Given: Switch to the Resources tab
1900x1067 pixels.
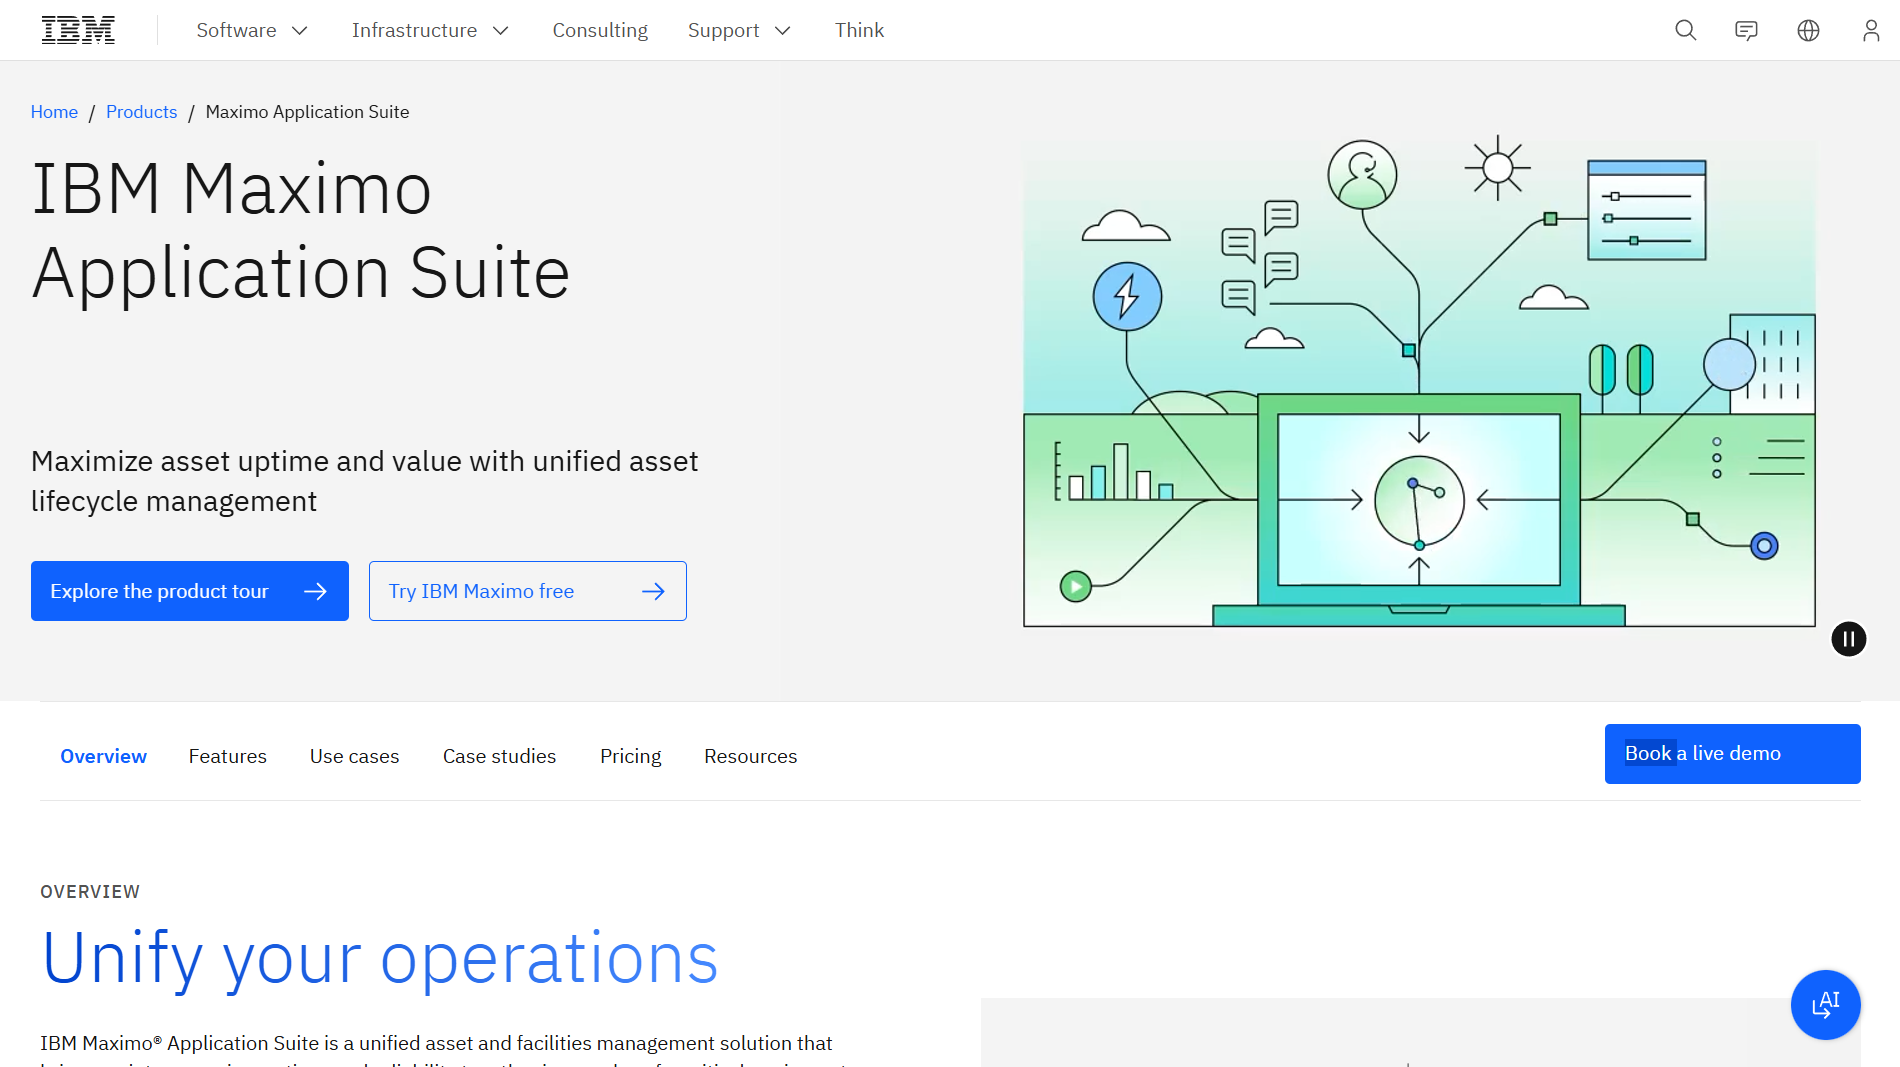Looking at the screenshot, I should click(x=751, y=756).
